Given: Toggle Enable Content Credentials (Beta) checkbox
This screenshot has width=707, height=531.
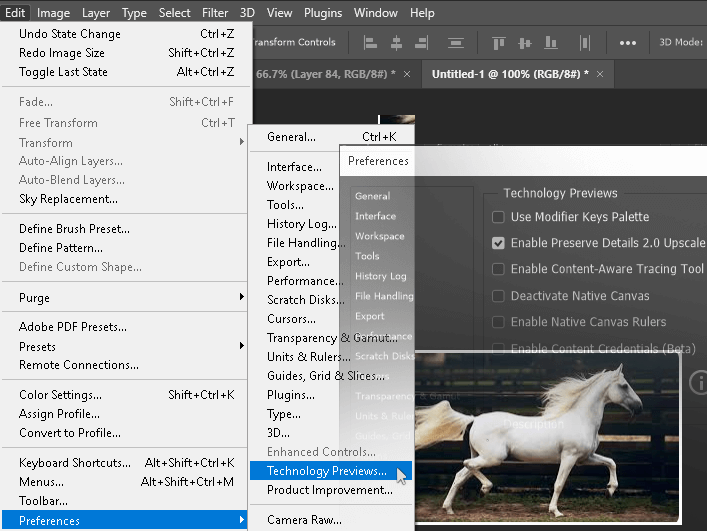Looking at the screenshot, I should [498, 348].
